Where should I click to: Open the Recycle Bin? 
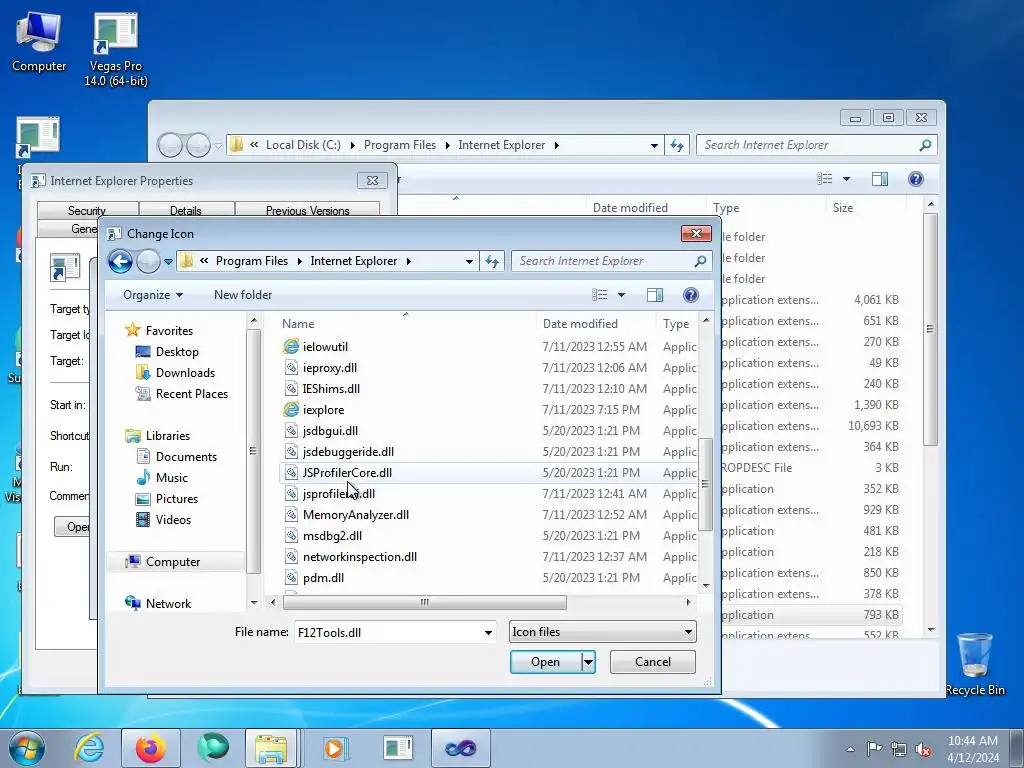coord(974,664)
